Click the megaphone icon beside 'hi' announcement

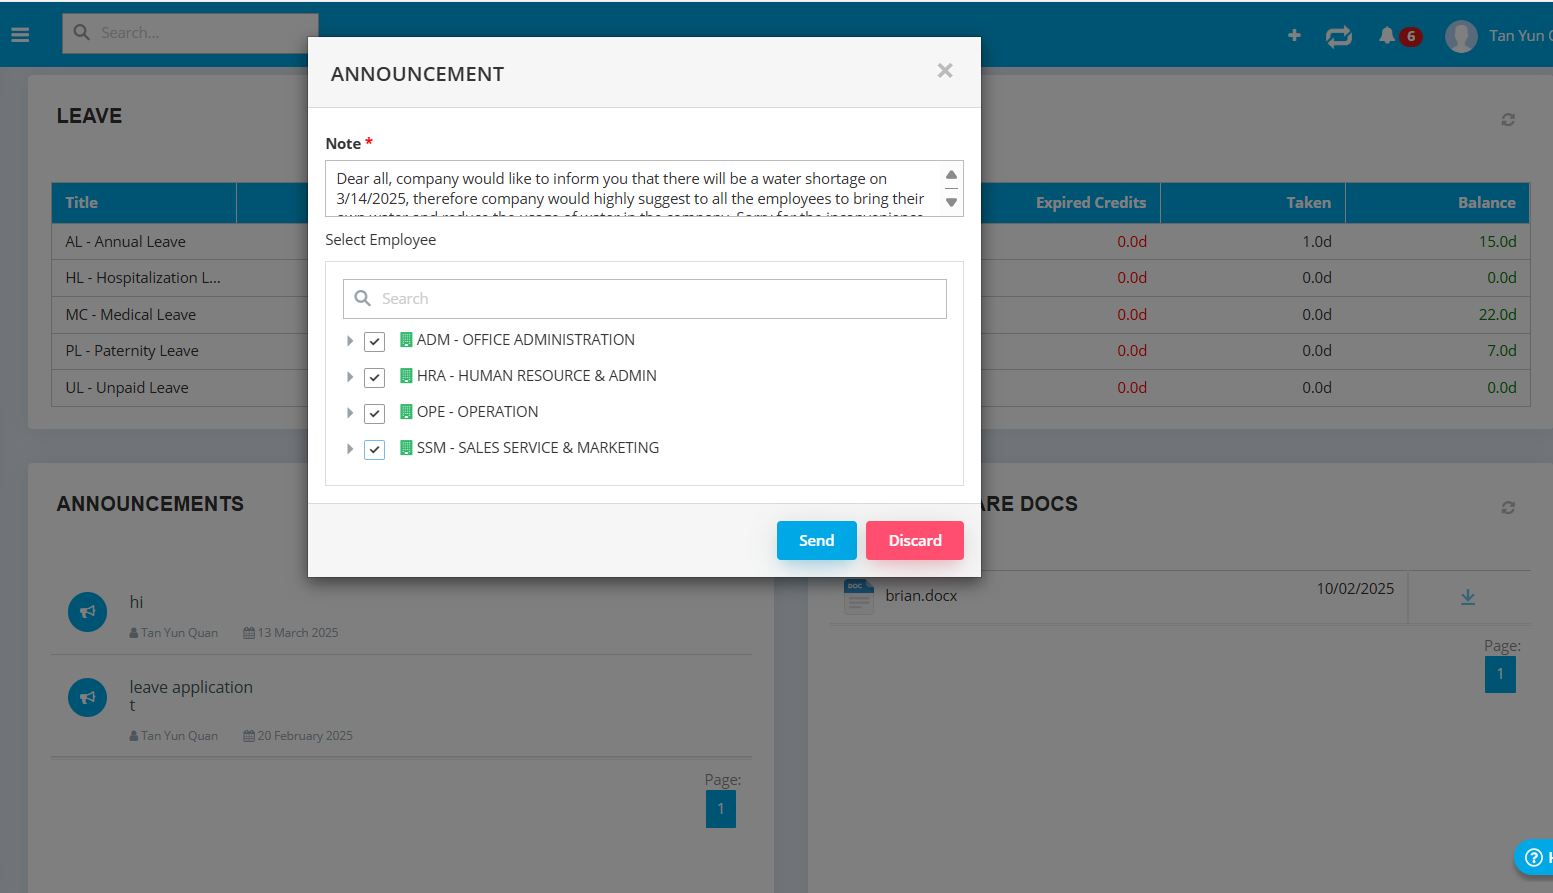coord(87,612)
